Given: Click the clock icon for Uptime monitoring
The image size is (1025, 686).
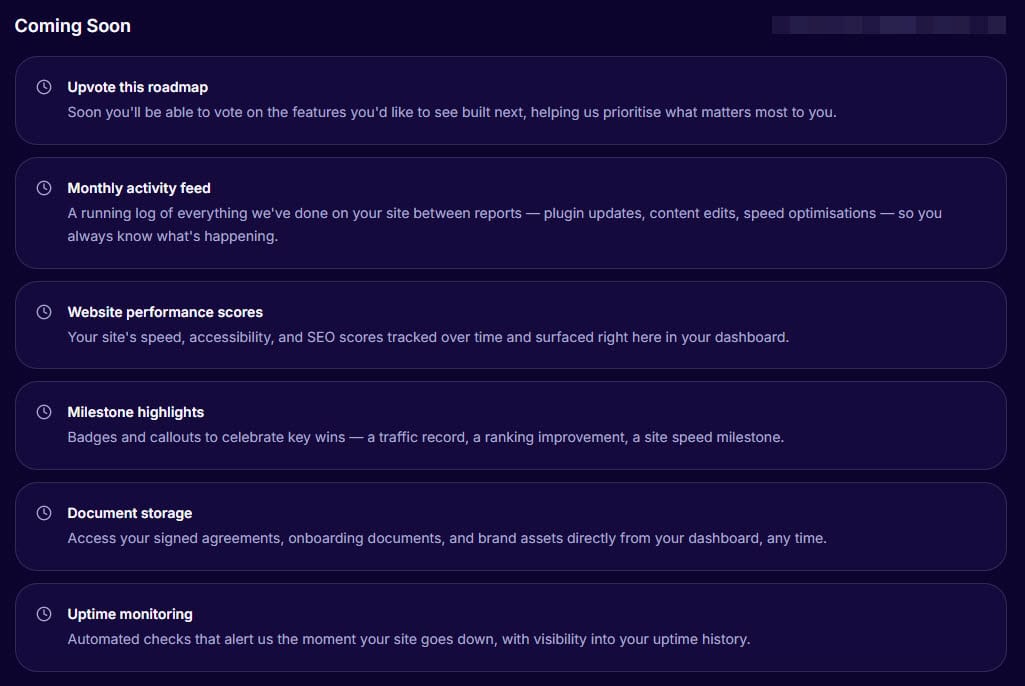Looking at the screenshot, I should [x=44, y=614].
